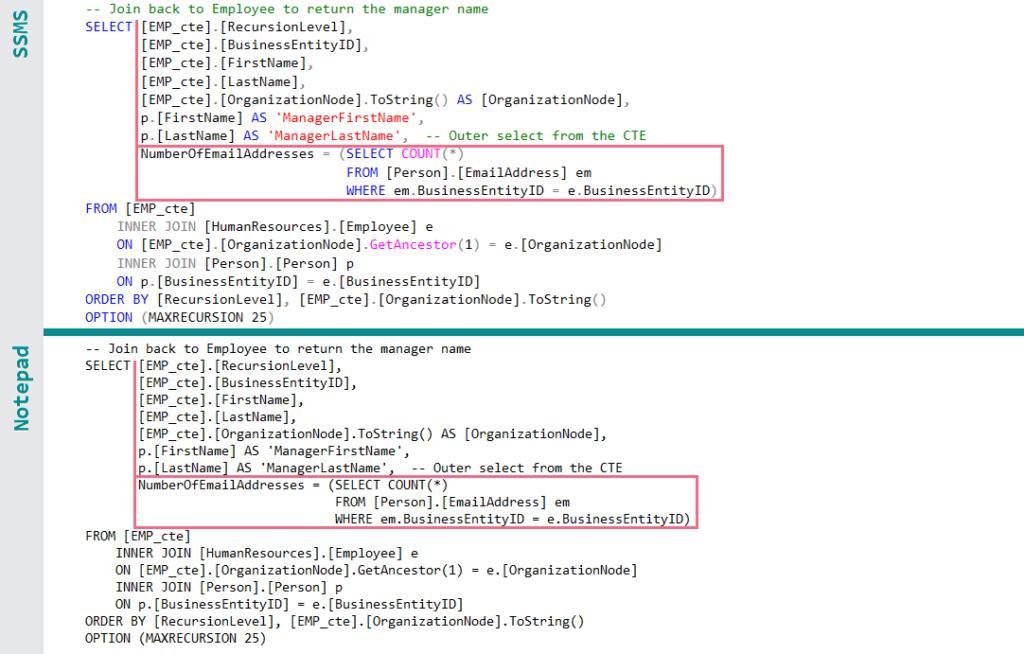Click the red 'ManagerLastName' string in SSMS

click(334, 136)
